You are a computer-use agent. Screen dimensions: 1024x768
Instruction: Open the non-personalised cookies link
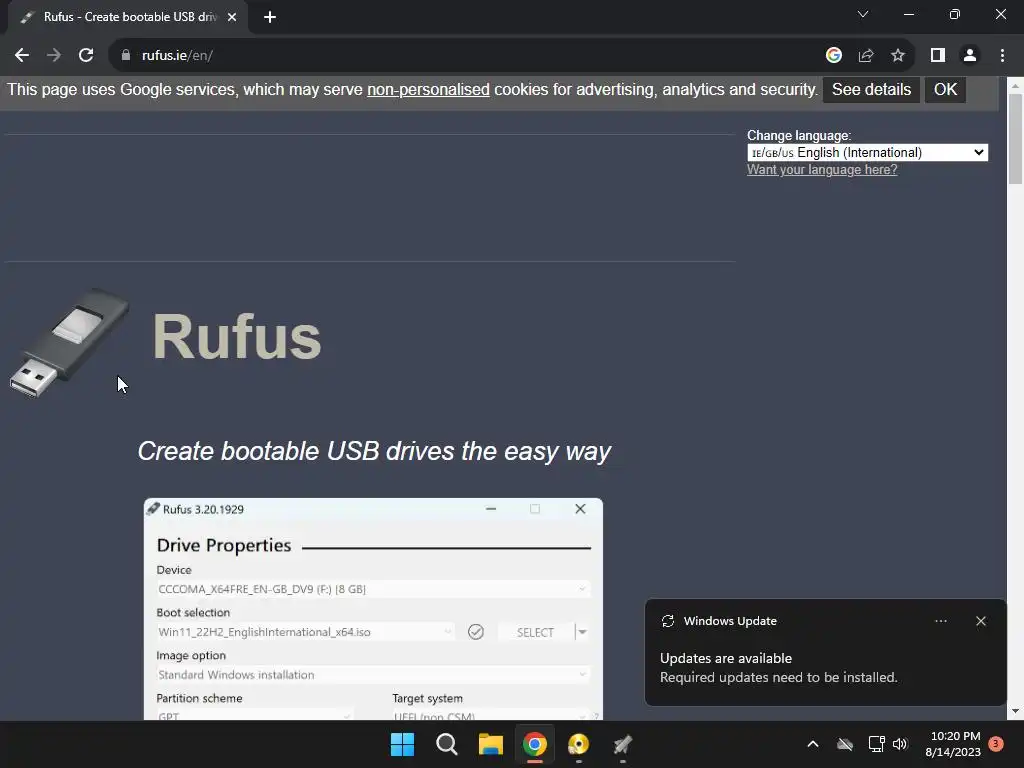(428, 89)
